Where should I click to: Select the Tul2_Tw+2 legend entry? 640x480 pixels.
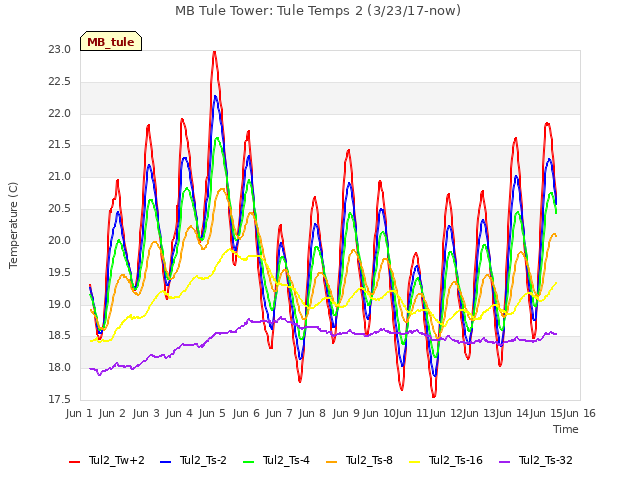[107, 460]
